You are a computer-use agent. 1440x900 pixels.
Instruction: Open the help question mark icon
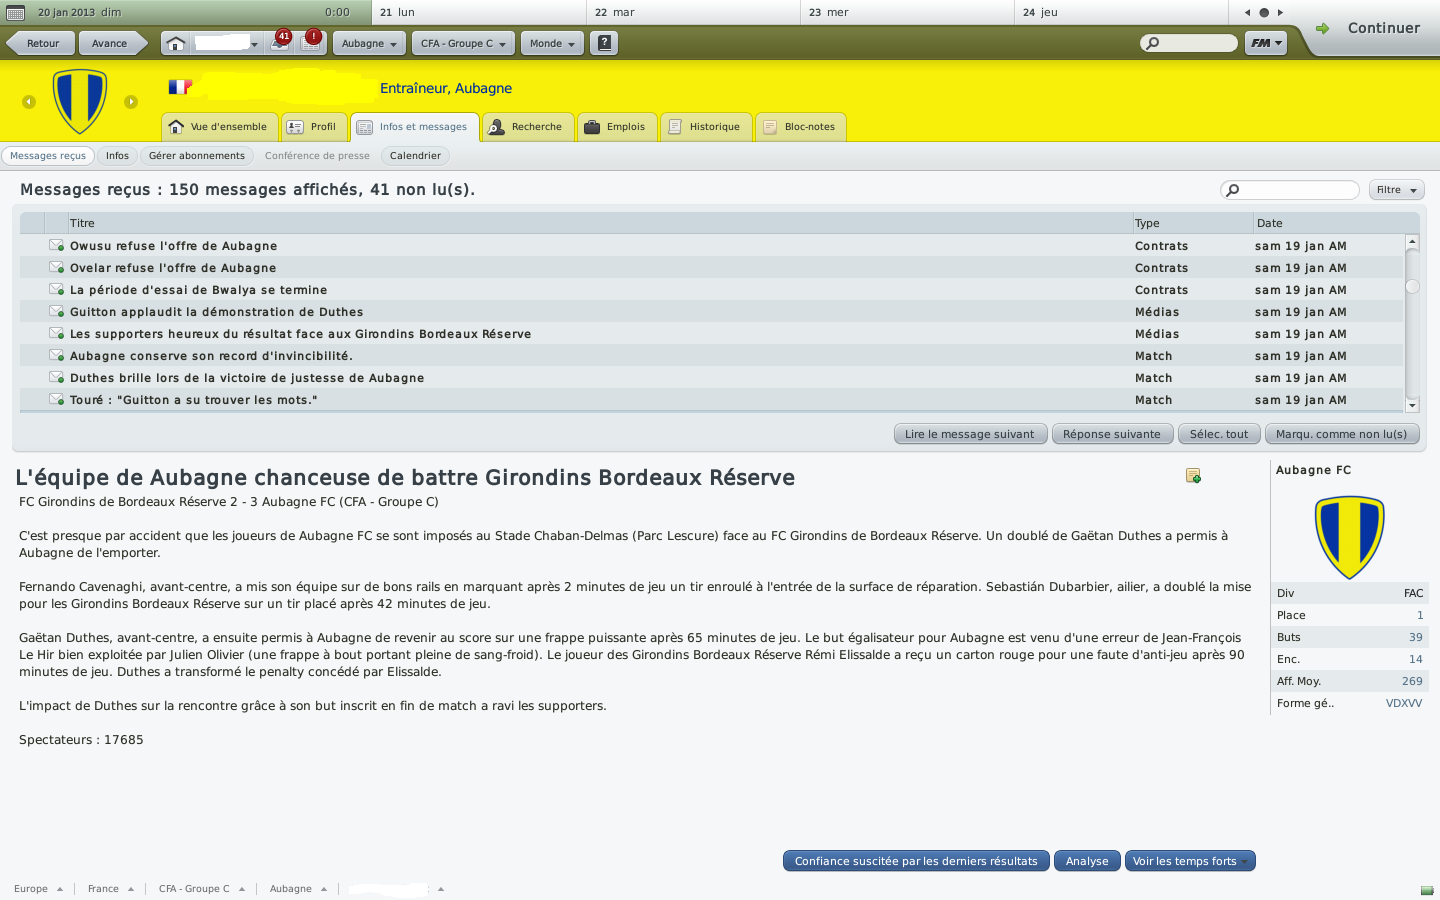tap(604, 43)
